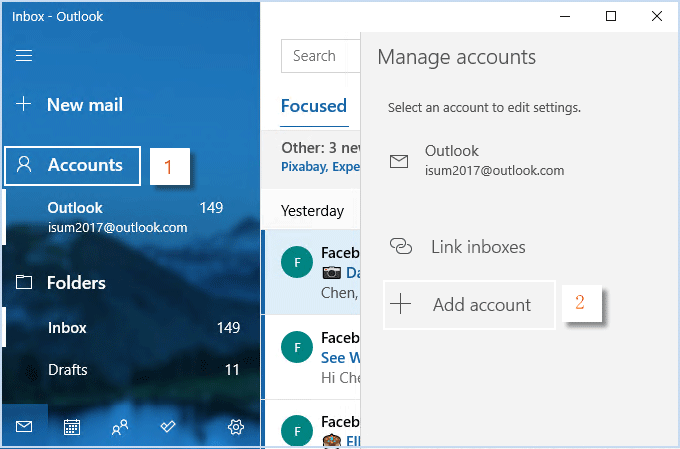Open the To-Do checkmark icon

tap(167, 427)
